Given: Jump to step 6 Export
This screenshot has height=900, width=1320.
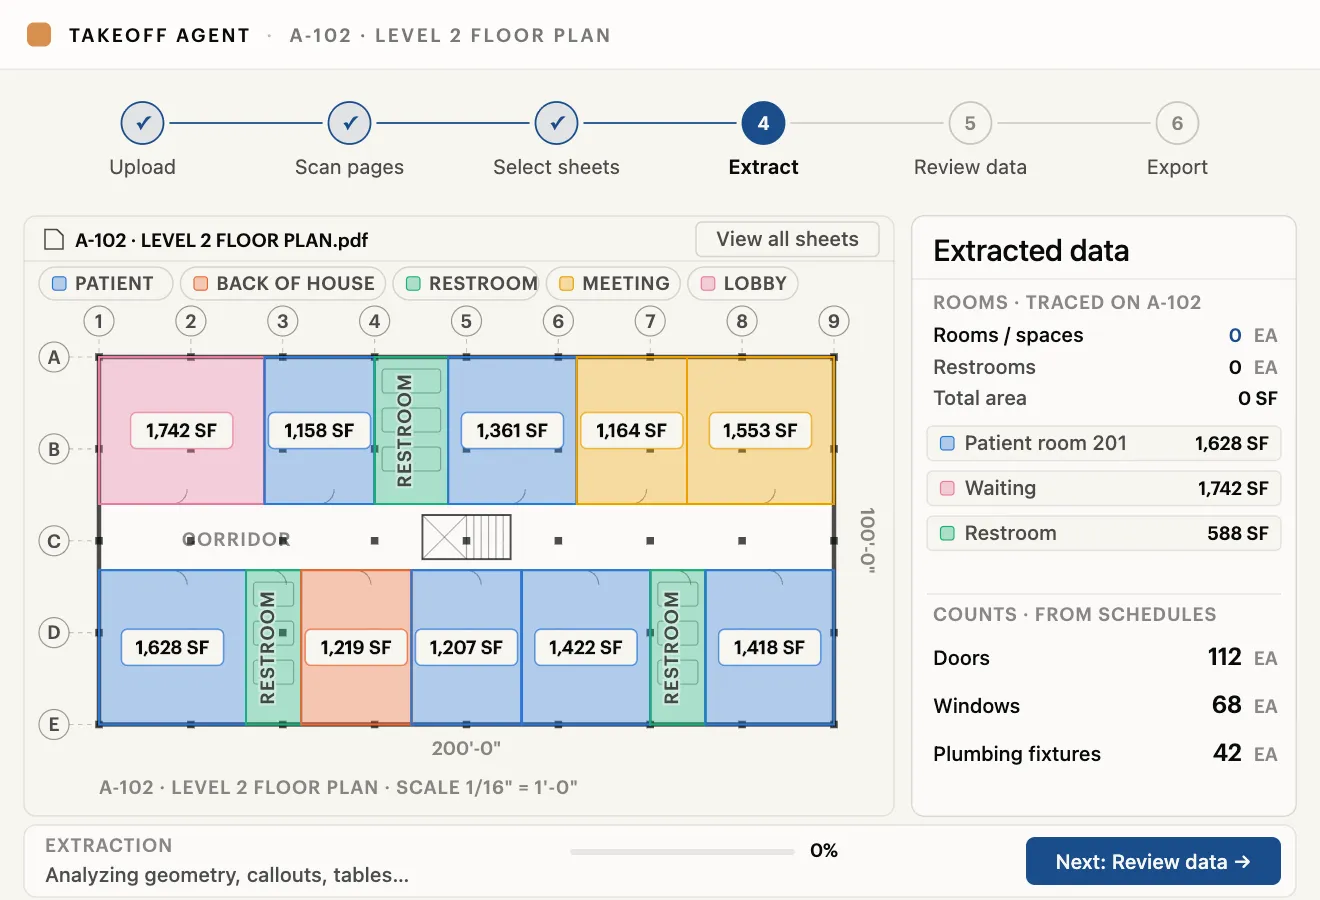Looking at the screenshot, I should click(1177, 123).
